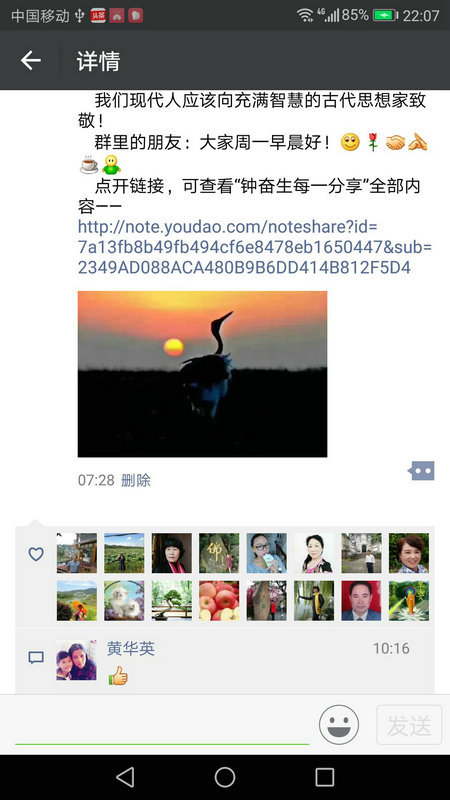The image size is (450, 800).
Task: Tap the 发送 send button
Action: [x=409, y=725]
